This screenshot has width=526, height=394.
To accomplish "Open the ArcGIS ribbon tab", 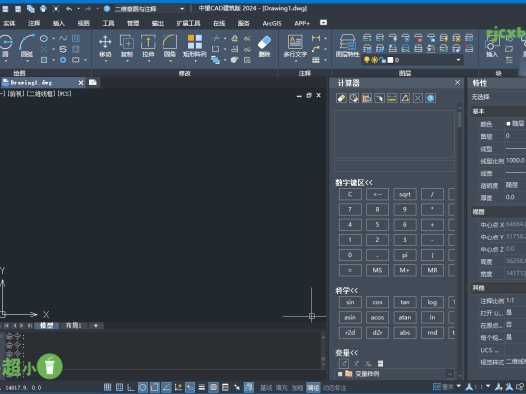I will tap(272, 23).
